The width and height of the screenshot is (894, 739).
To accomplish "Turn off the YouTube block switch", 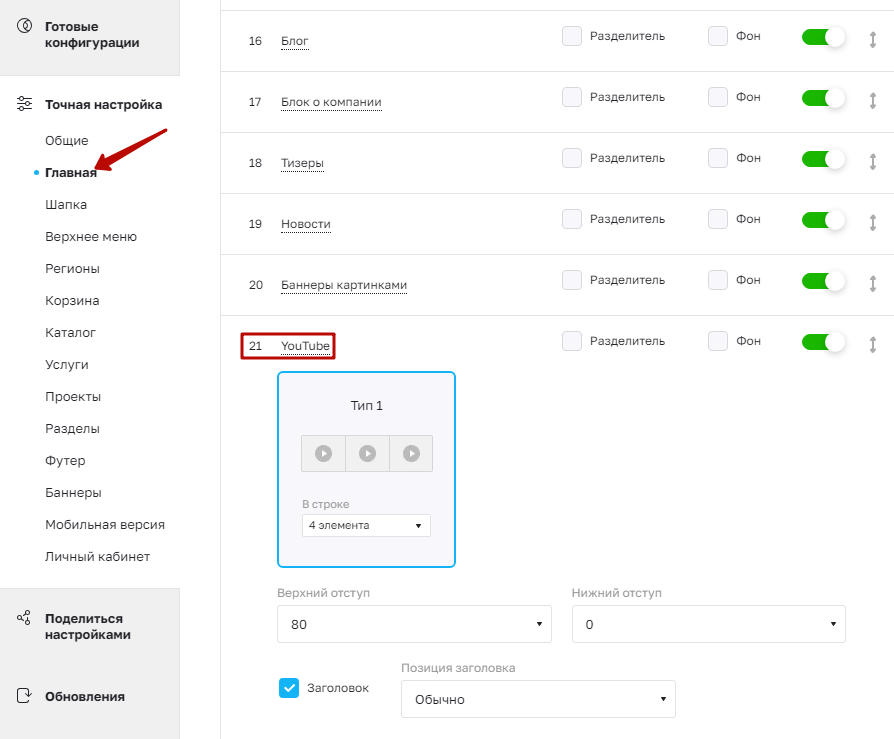I will 823,342.
